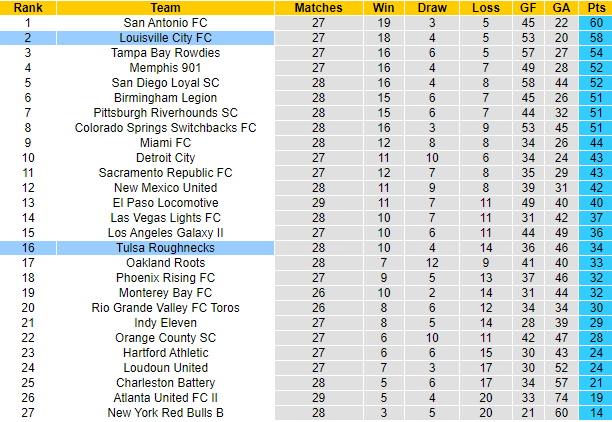Screen dimensions: 612x422
Task: Click on Memphis 901 team name
Action: click(165, 67)
